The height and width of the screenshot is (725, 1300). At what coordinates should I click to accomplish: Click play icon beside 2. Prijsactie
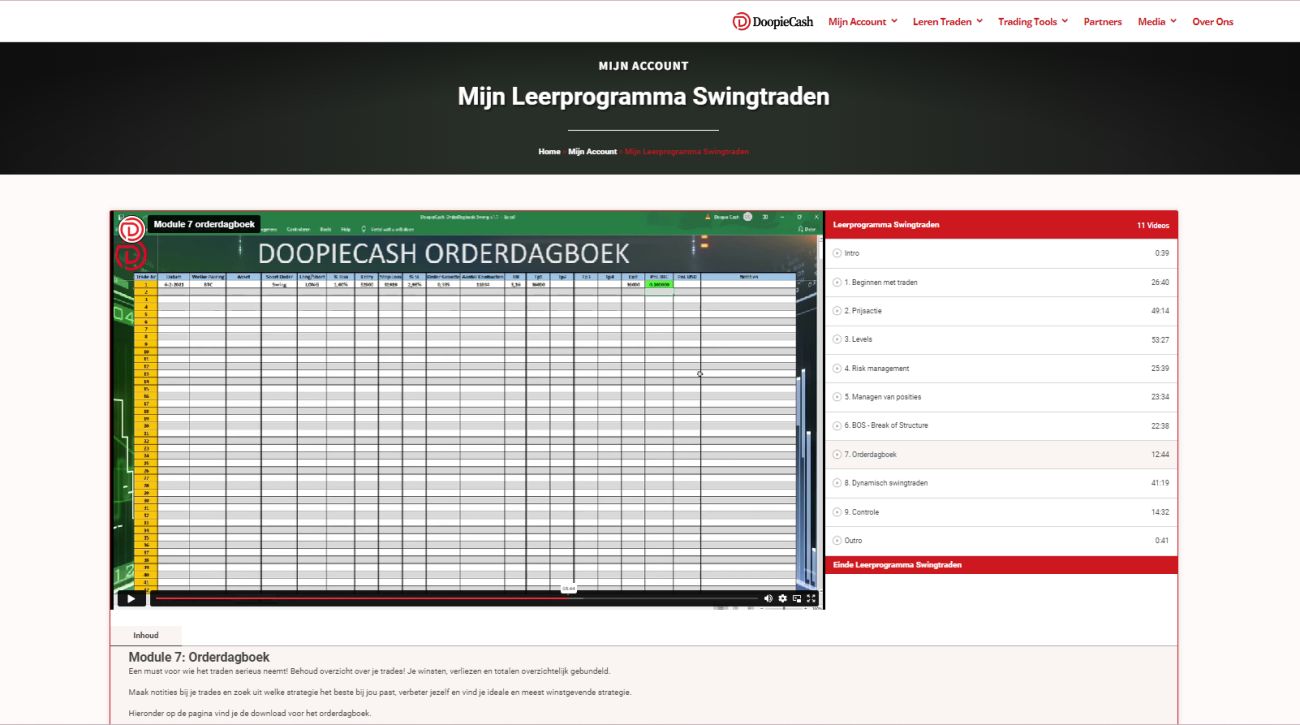(837, 311)
